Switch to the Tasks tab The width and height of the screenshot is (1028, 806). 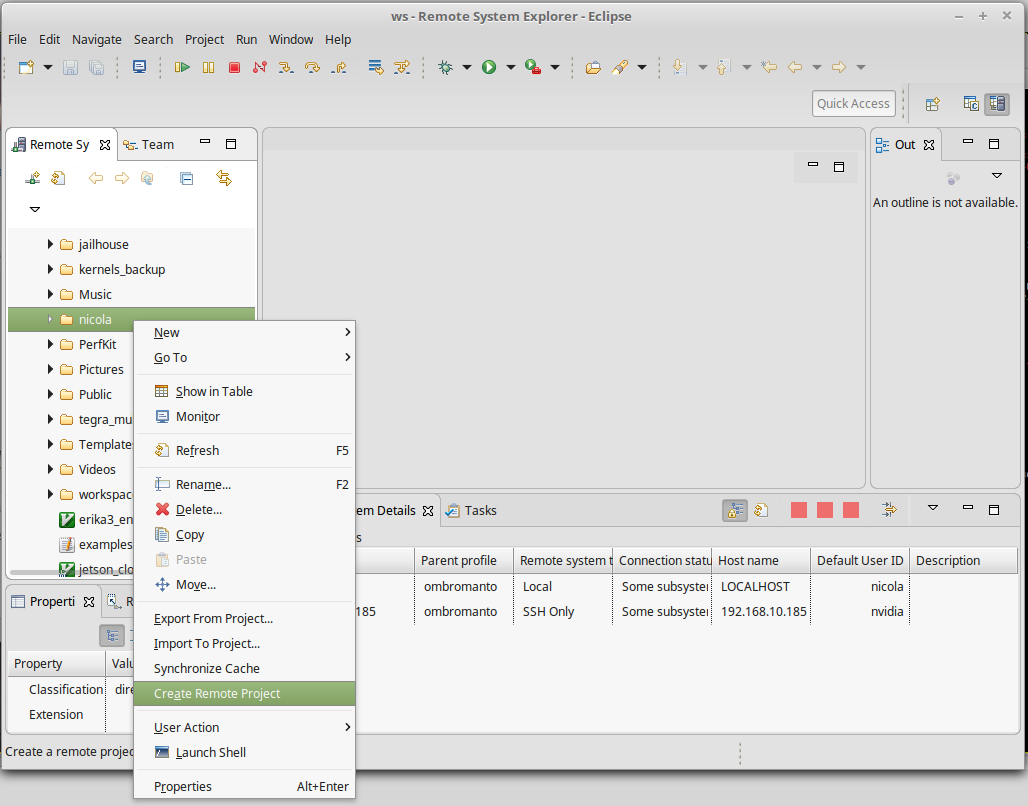point(471,510)
